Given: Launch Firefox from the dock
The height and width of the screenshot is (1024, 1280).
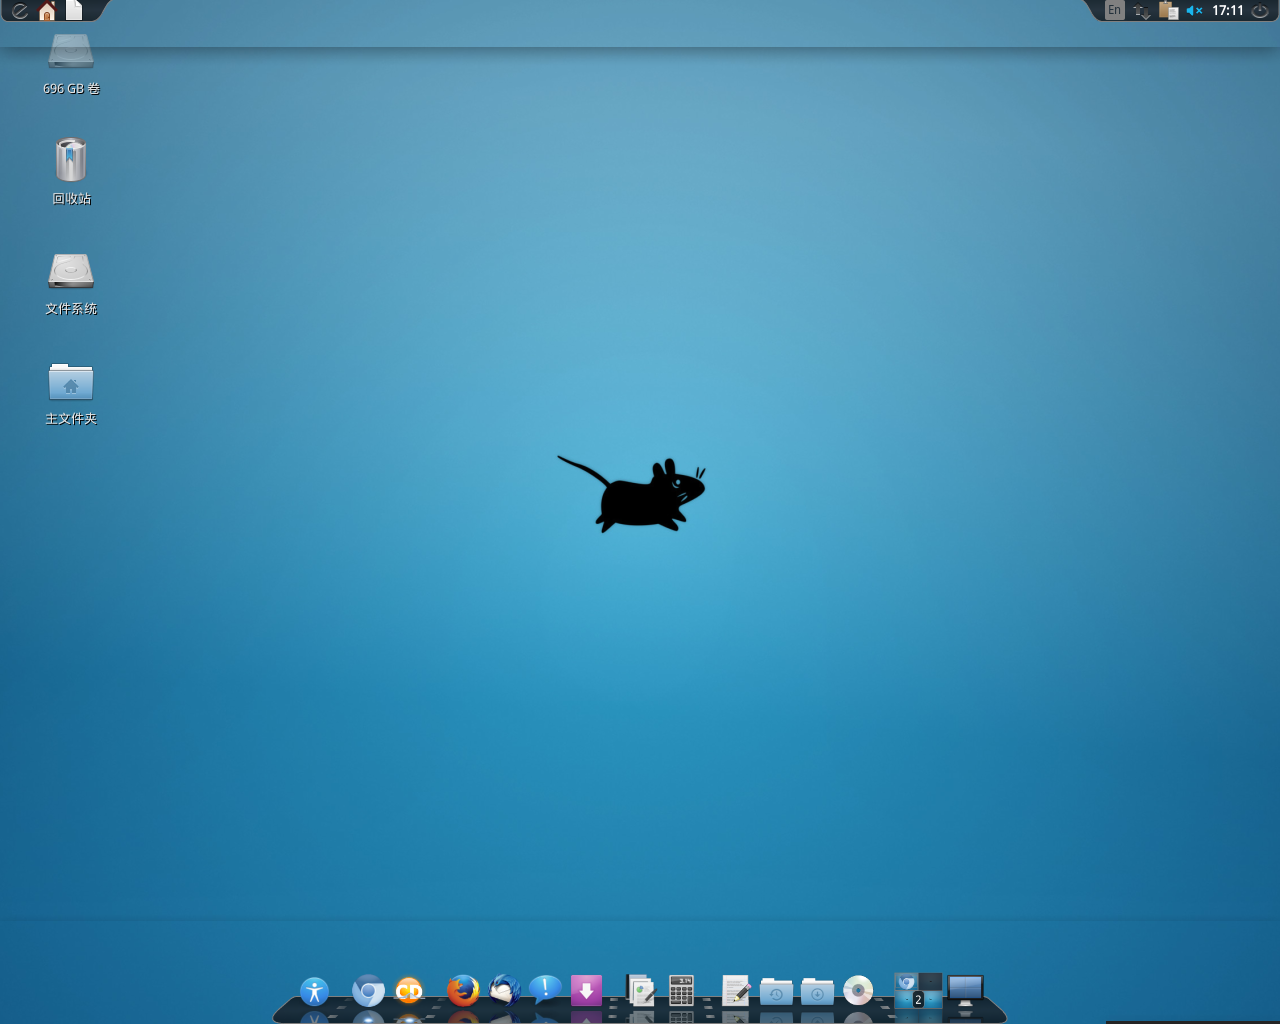Looking at the screenshot, I should pyautogui.click(x=462, y=991).
